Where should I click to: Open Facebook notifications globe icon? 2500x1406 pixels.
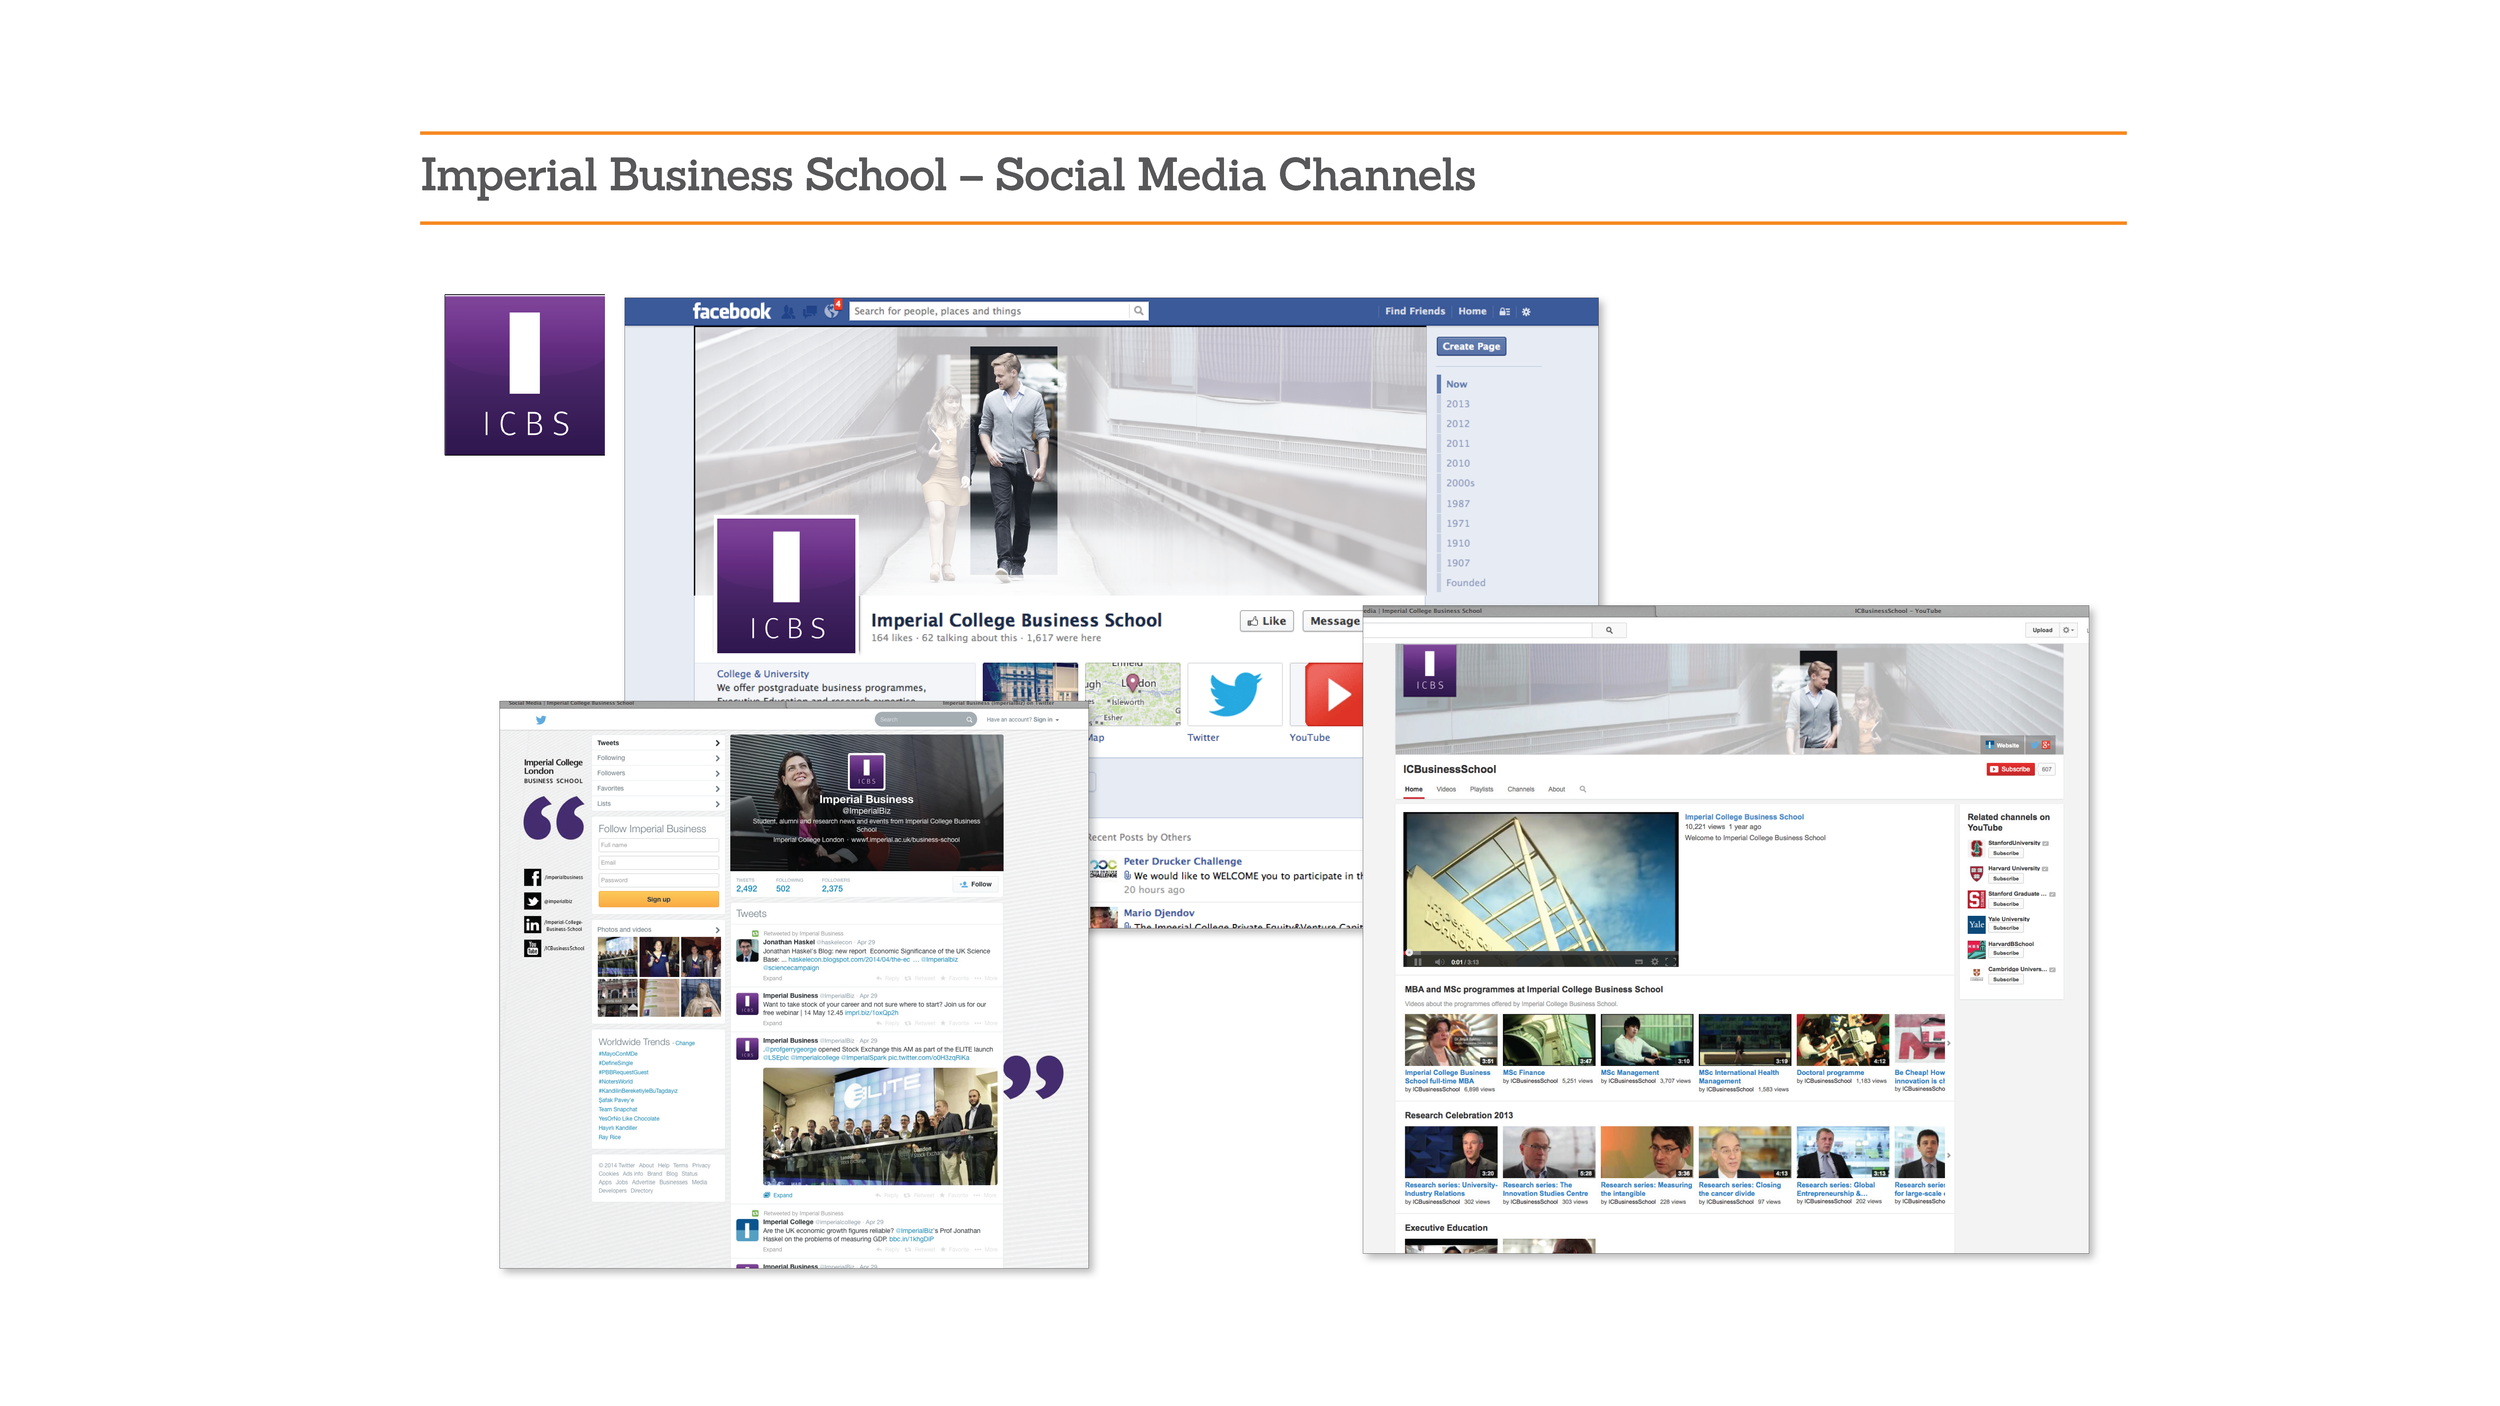click(831, 312)
